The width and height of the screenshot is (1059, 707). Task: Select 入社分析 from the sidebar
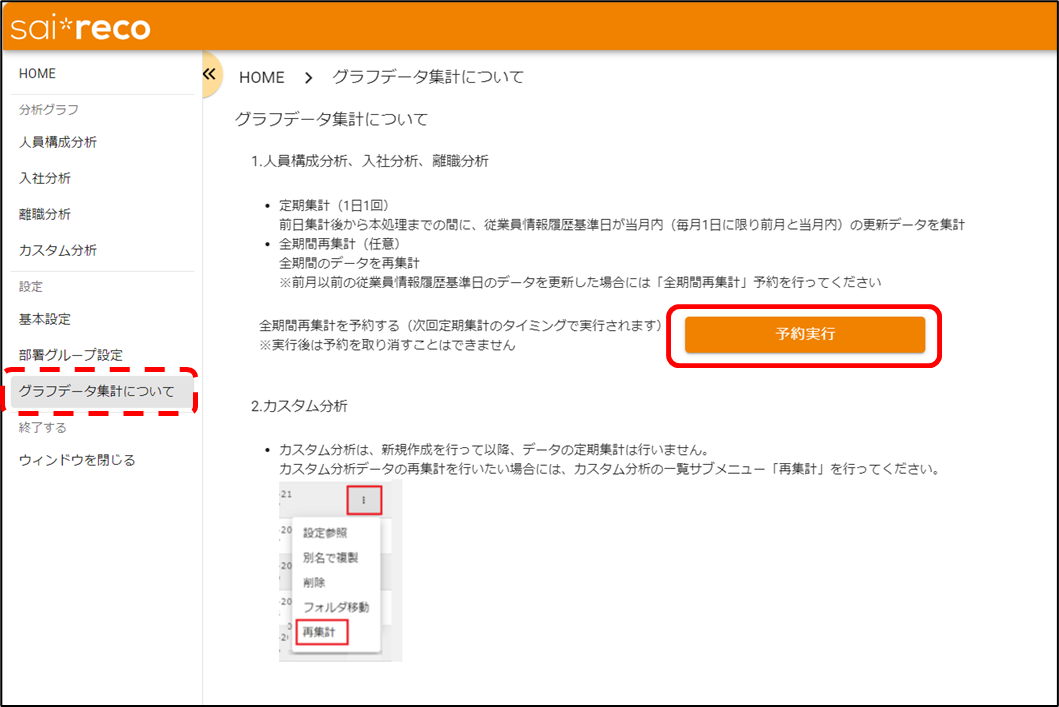(45, 179)
